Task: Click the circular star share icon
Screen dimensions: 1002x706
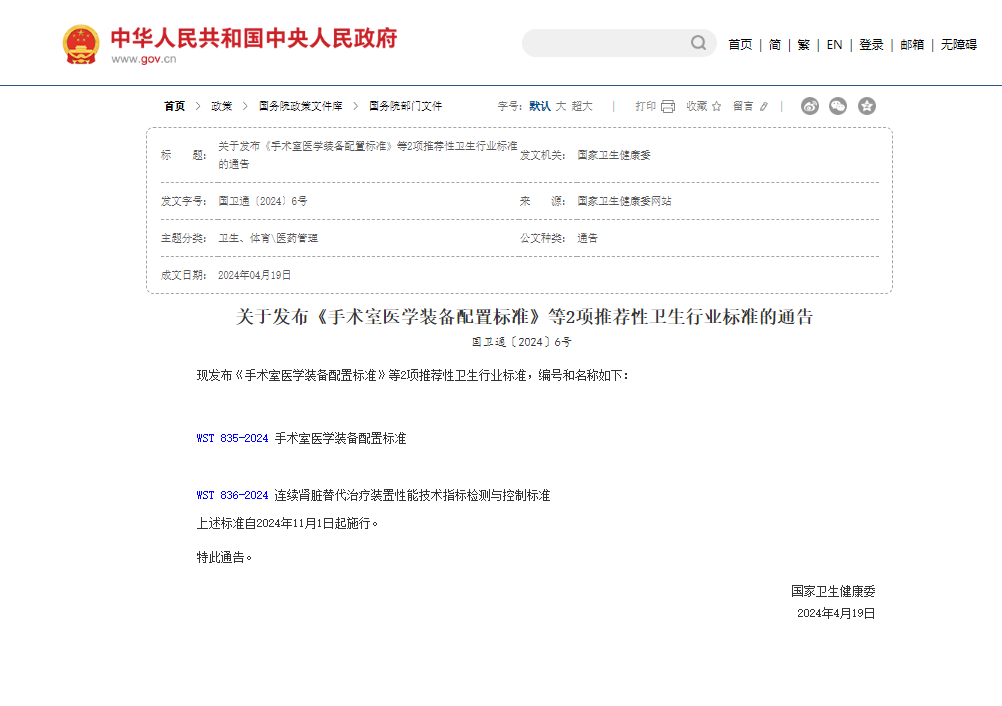Action: 866,106
